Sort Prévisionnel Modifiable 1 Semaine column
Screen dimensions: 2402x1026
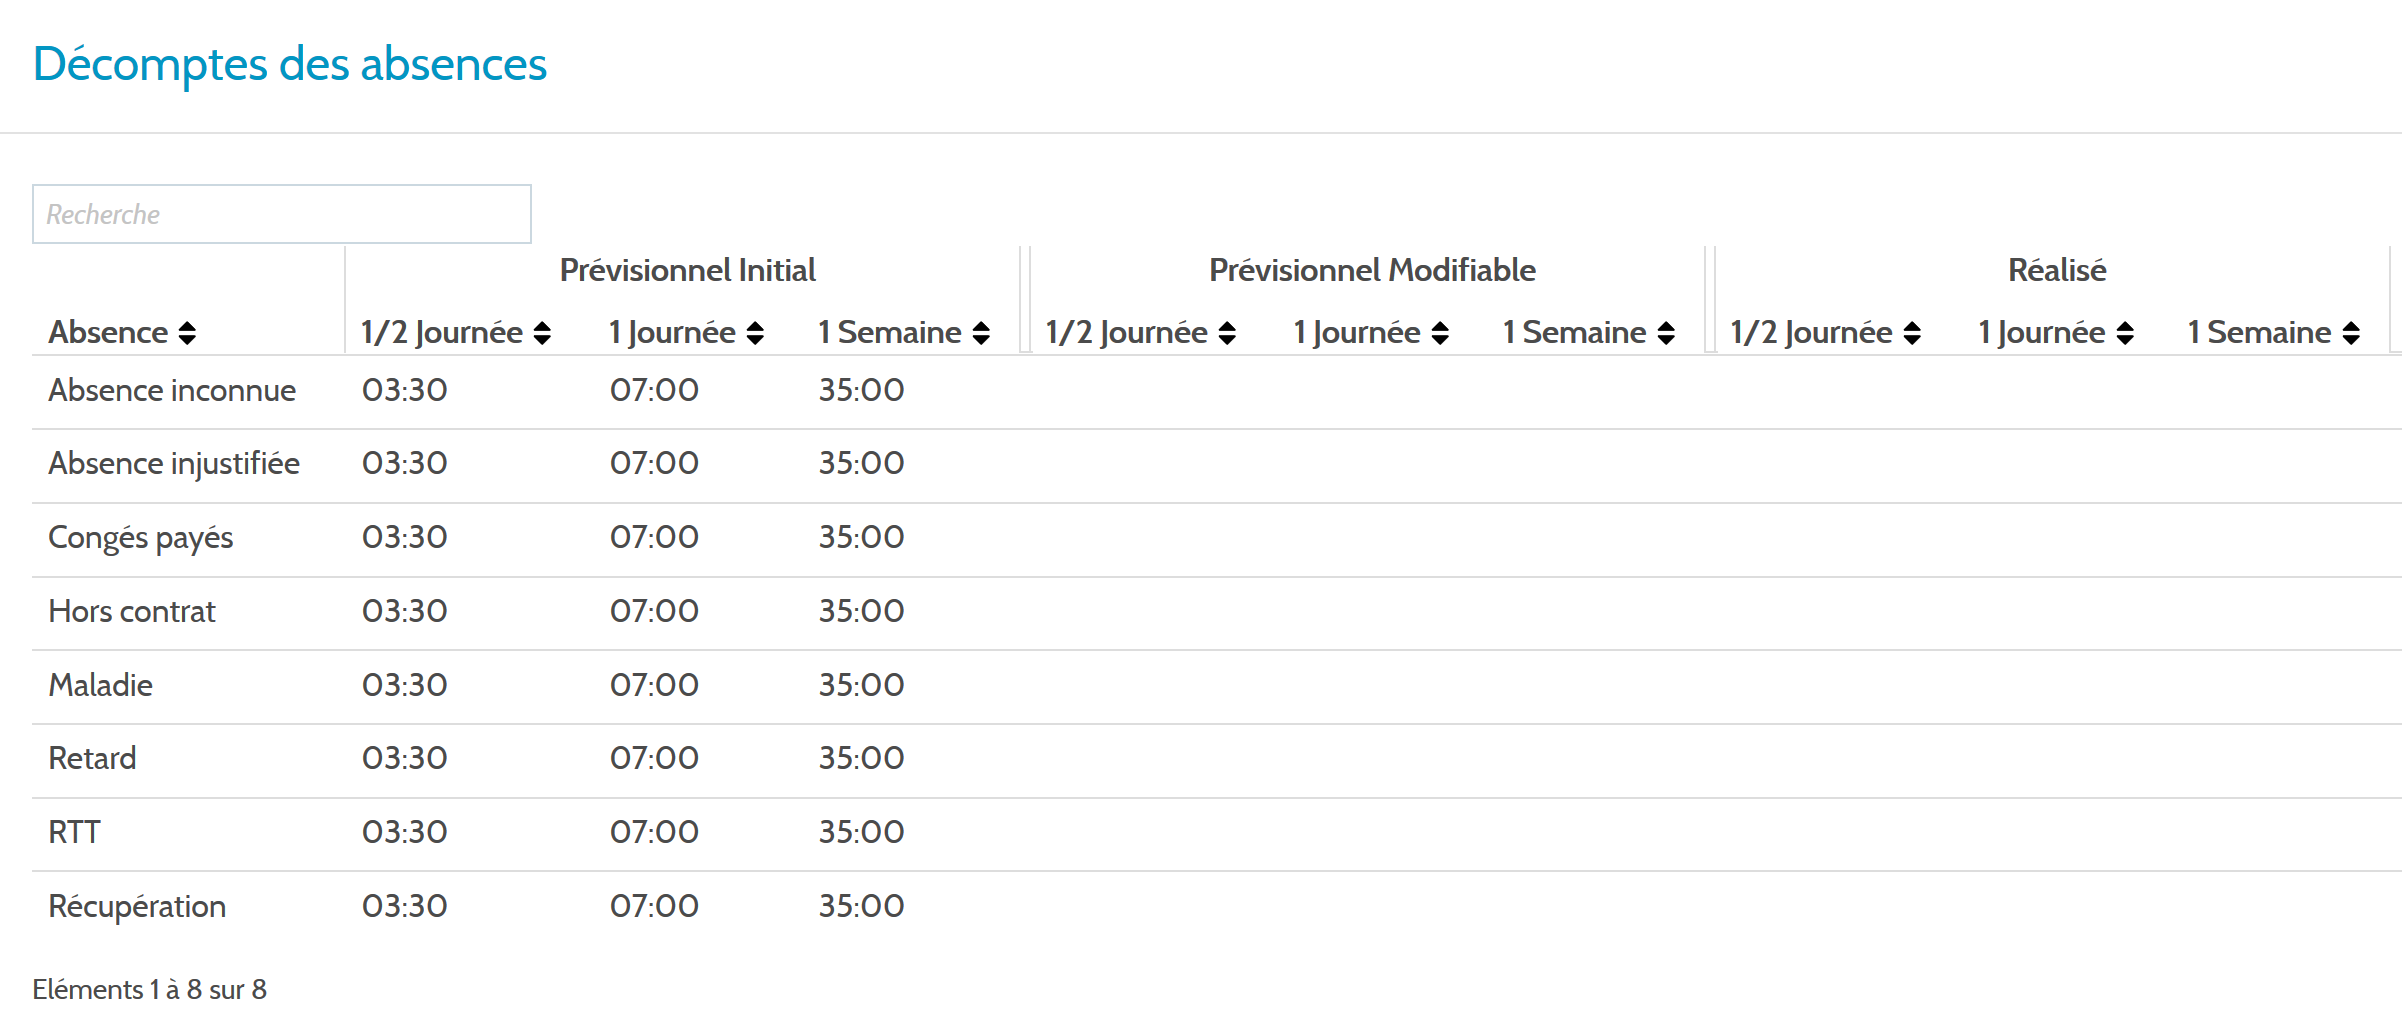coord(1666,333)
